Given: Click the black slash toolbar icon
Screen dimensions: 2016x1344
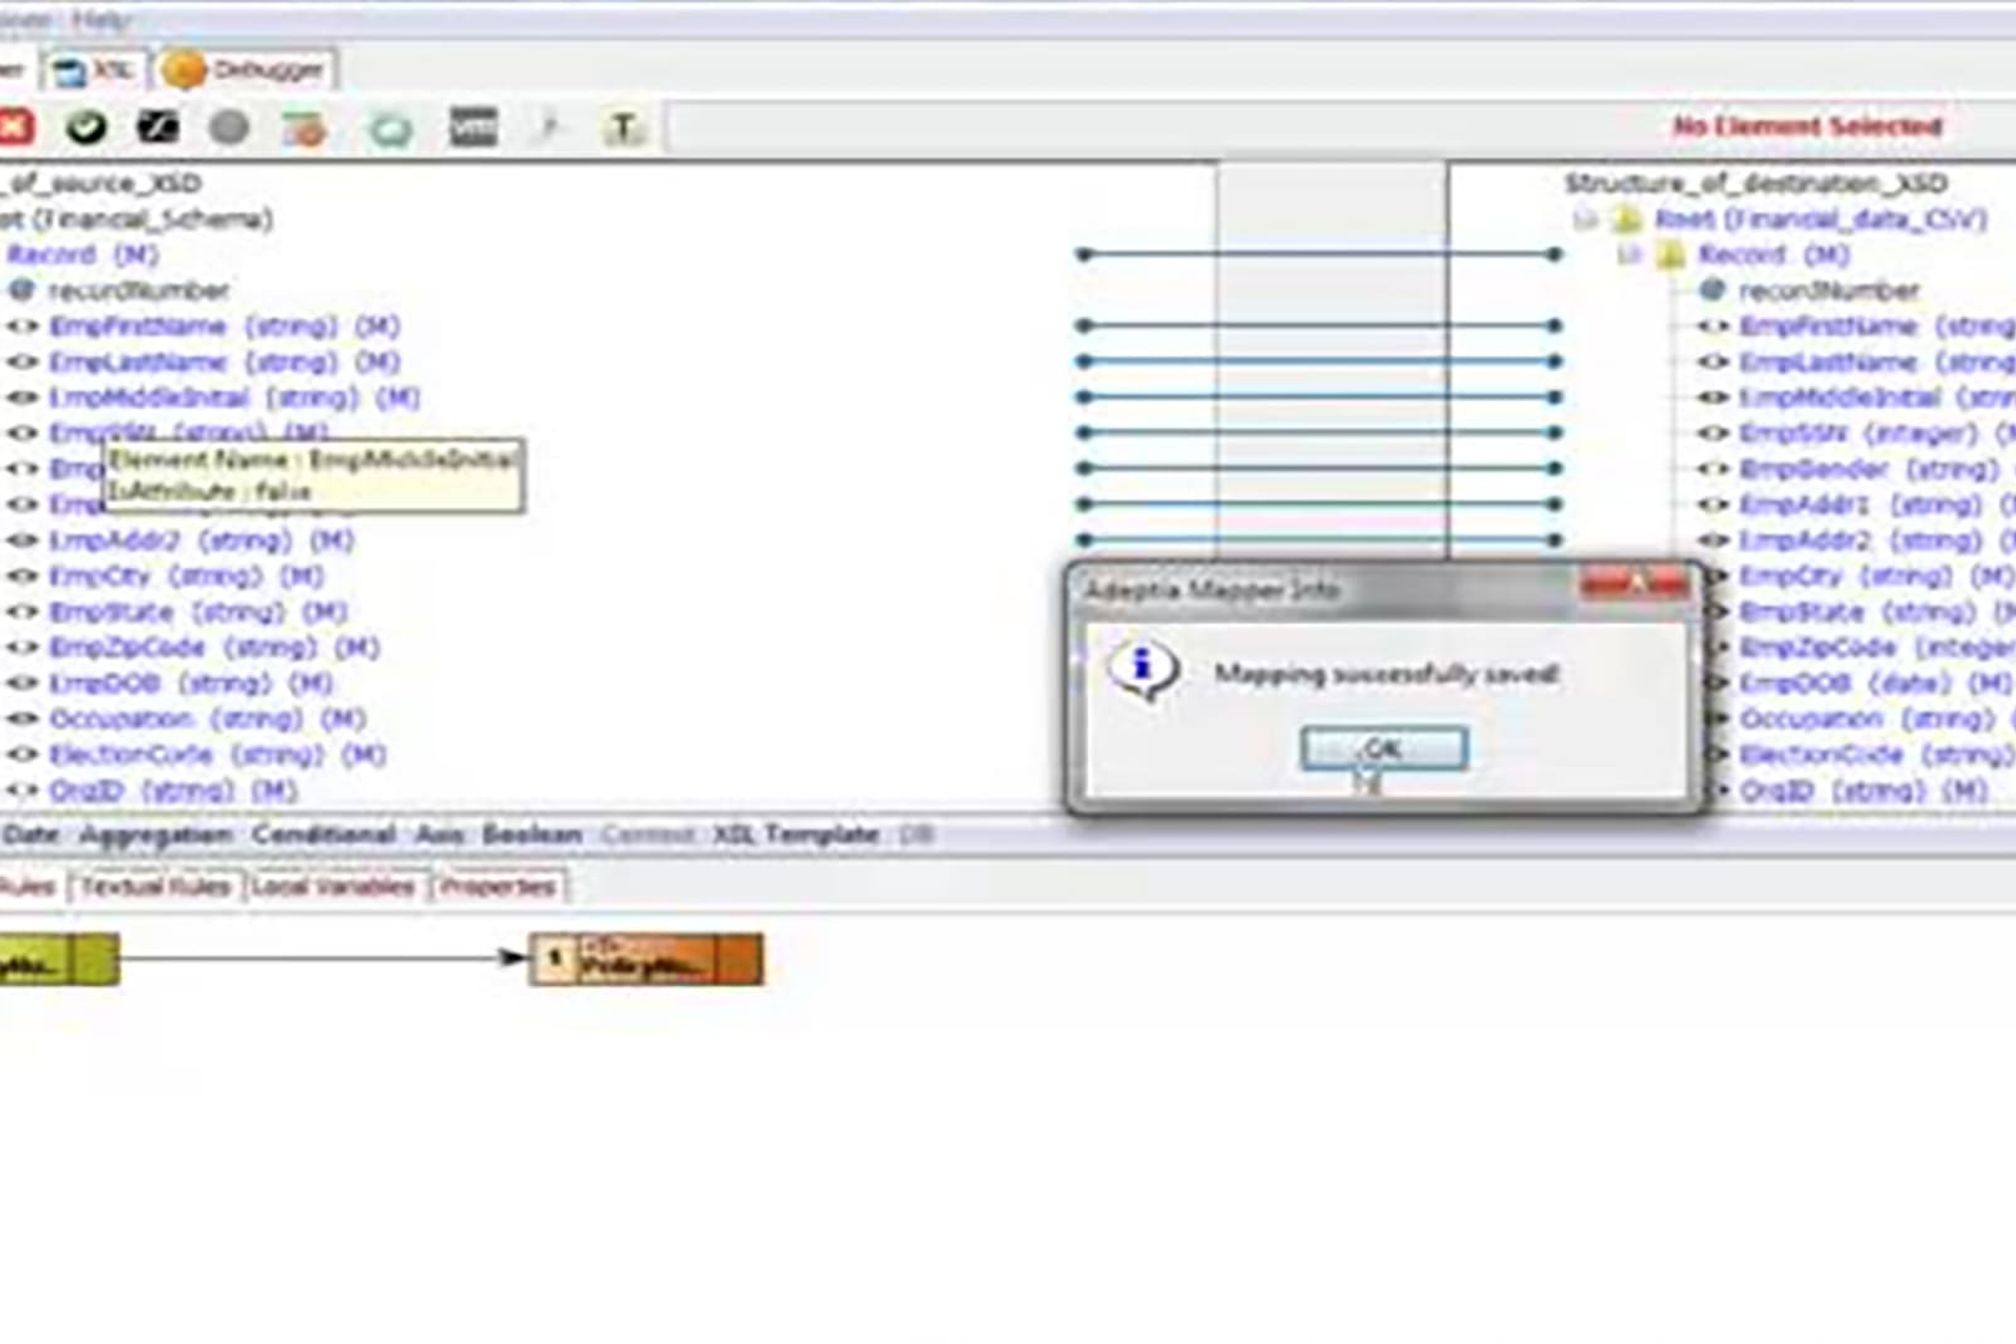Looking at the screenshot, I should coord(158,127).
